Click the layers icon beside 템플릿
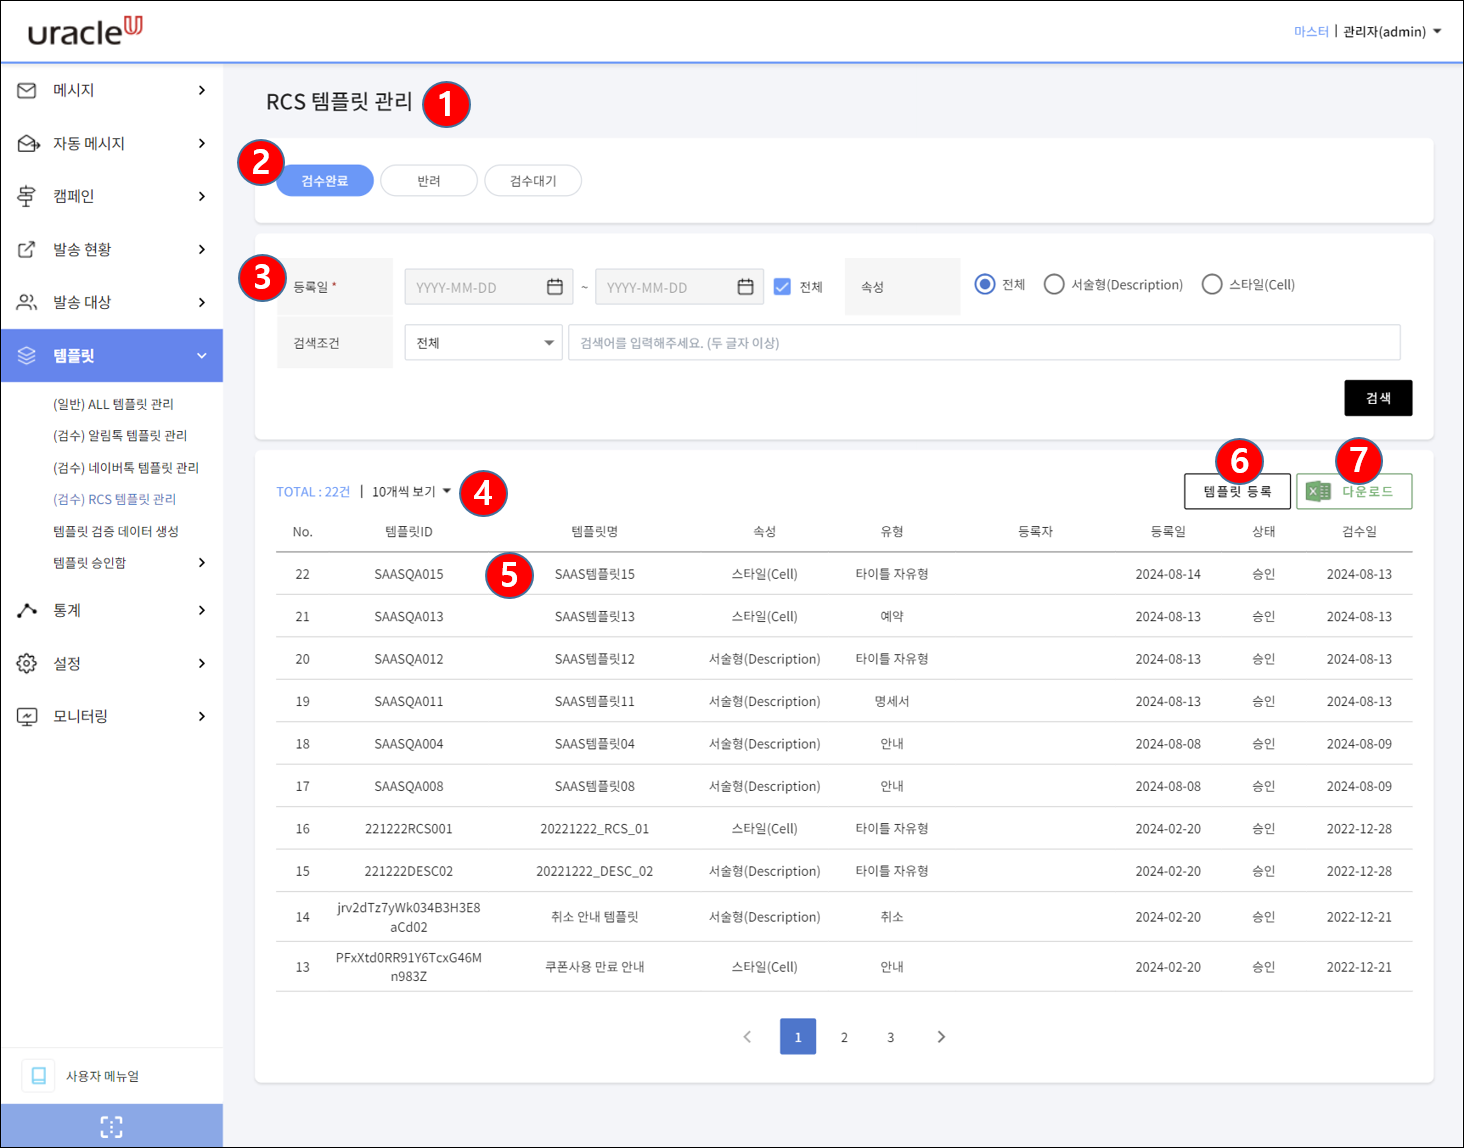 (x=27, y=355)
